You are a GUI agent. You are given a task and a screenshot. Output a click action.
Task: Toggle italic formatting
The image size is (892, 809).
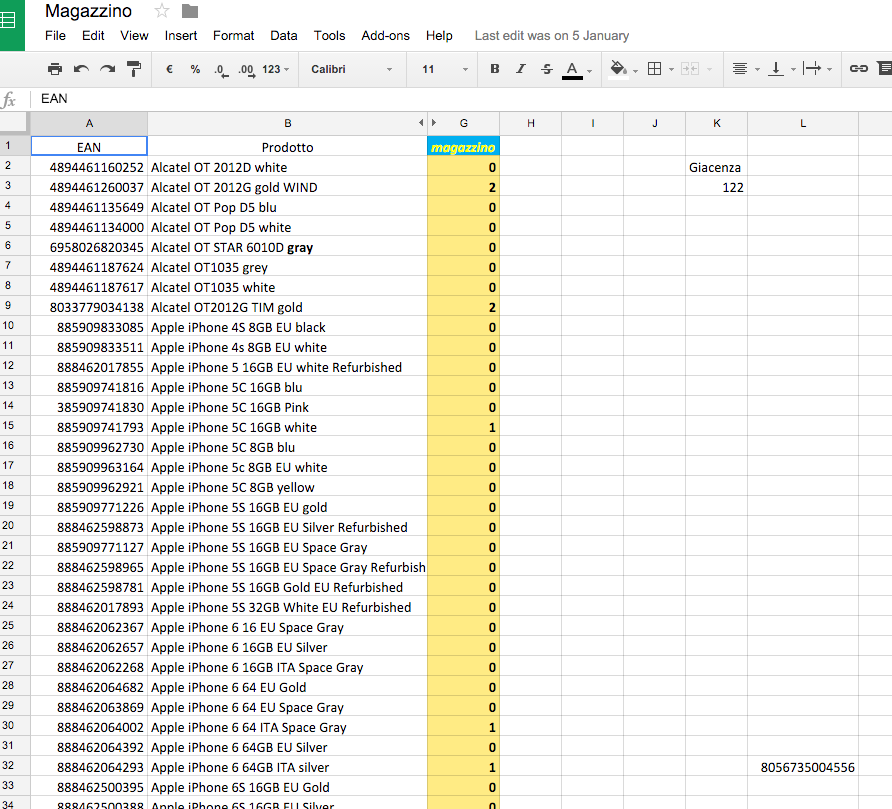coord(521,69)
